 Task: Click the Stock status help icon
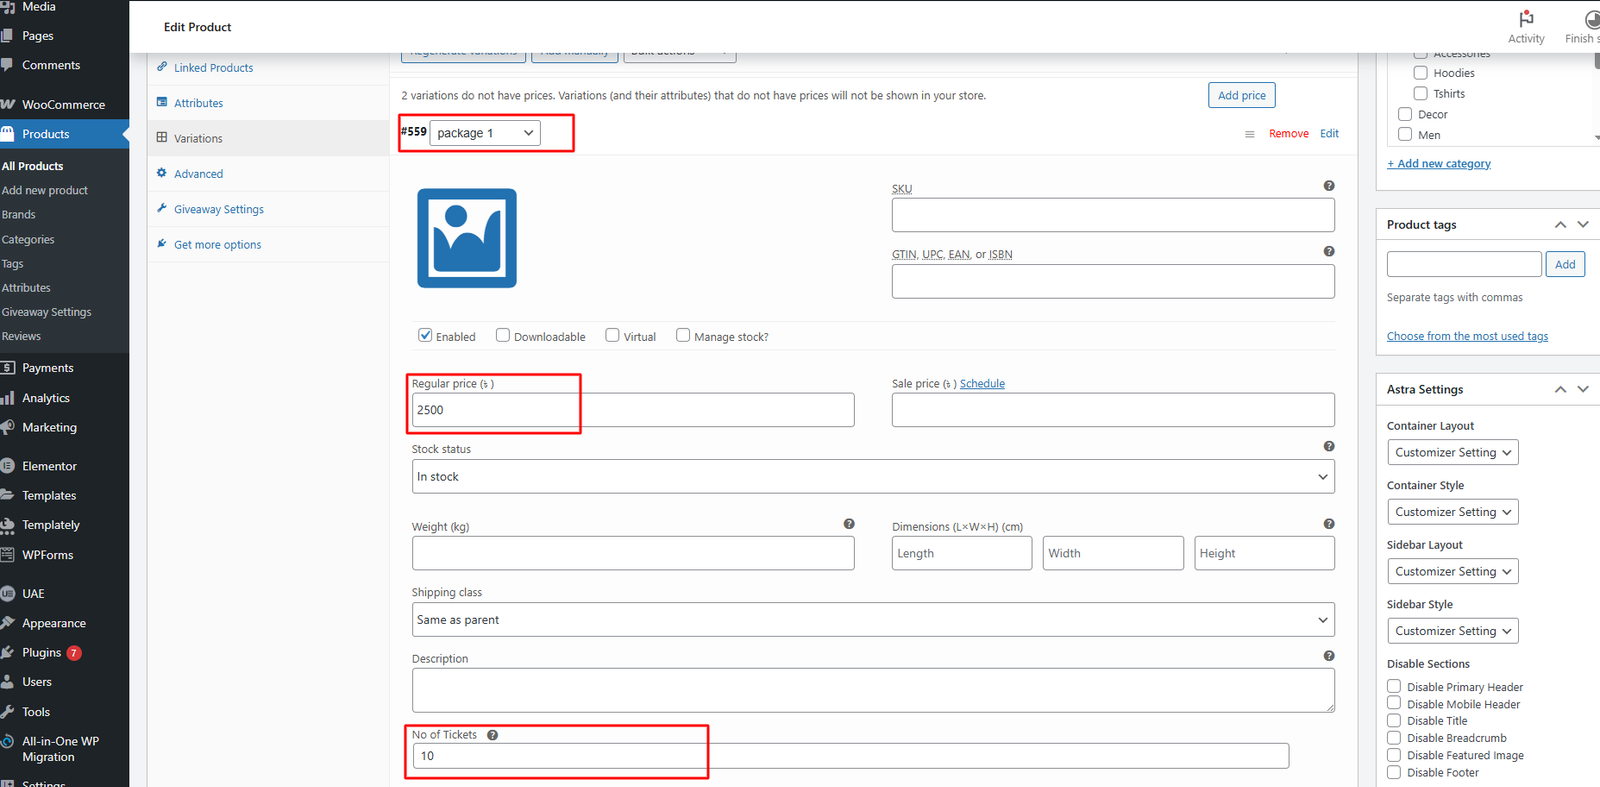(1328, 447)
